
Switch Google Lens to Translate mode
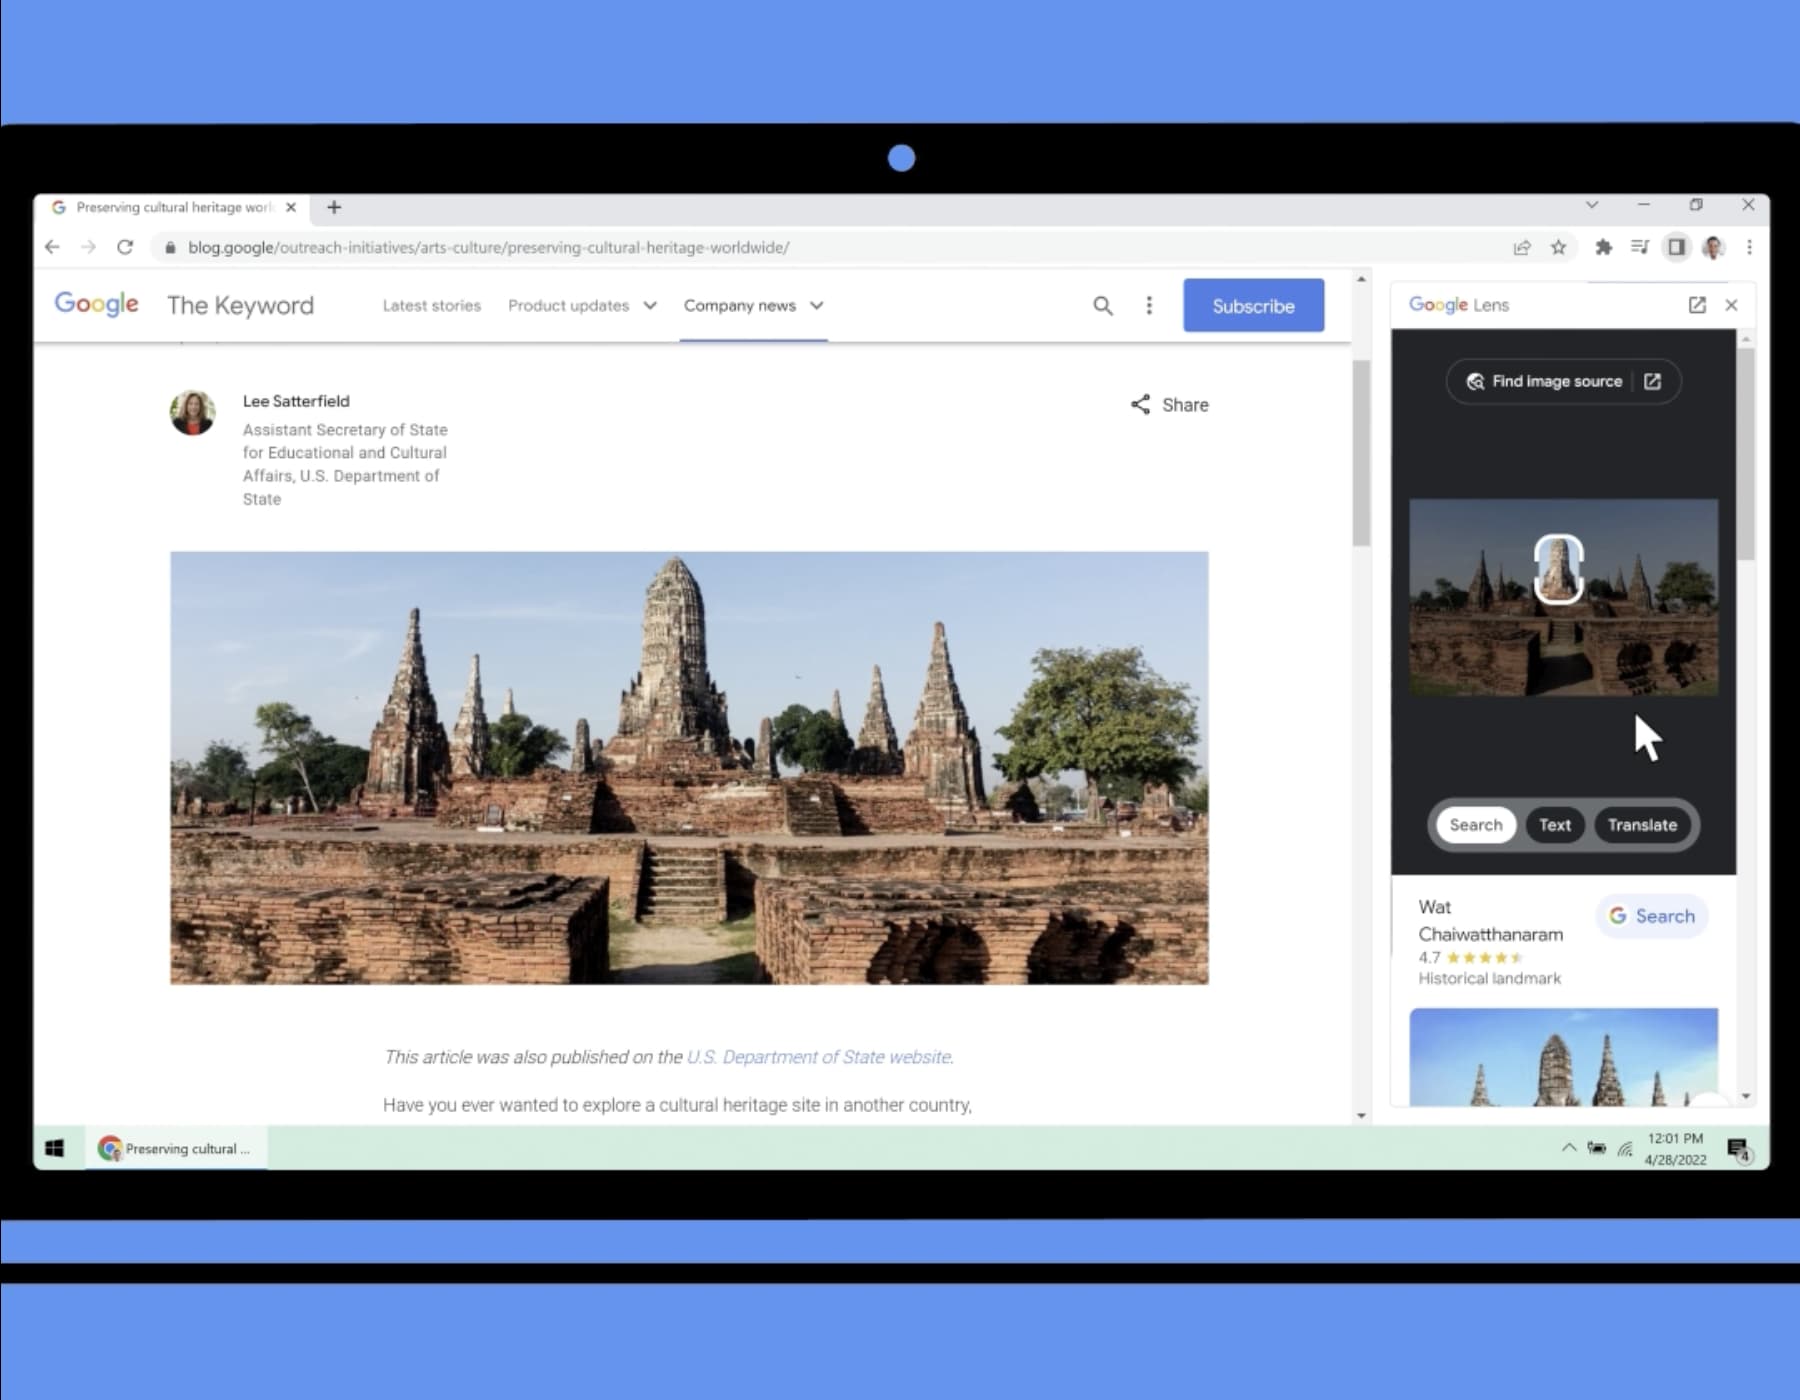coord(1642,825)
